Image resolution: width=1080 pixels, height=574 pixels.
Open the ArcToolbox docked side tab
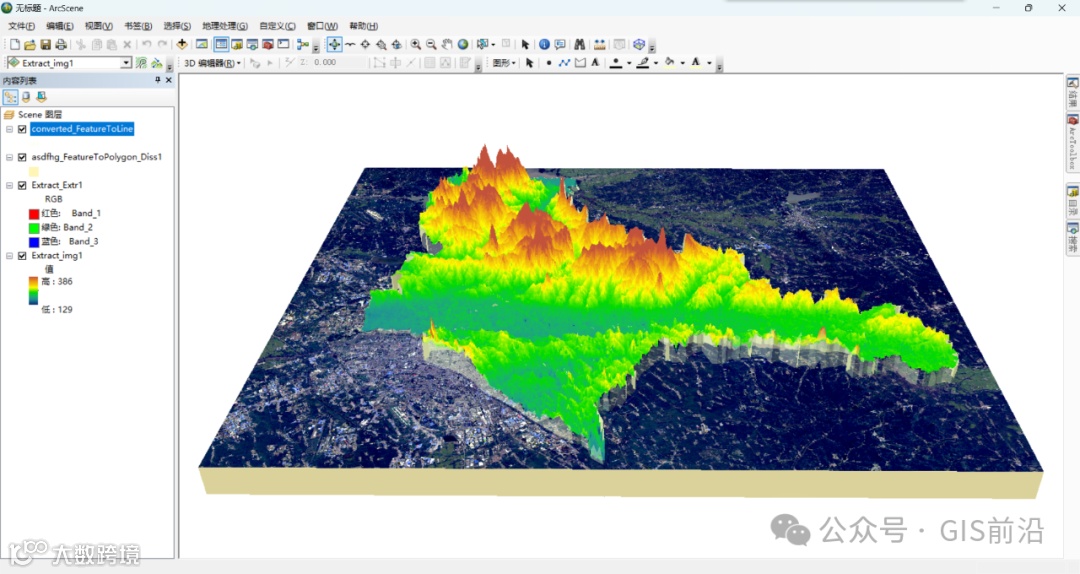(x=1072, y=143)
